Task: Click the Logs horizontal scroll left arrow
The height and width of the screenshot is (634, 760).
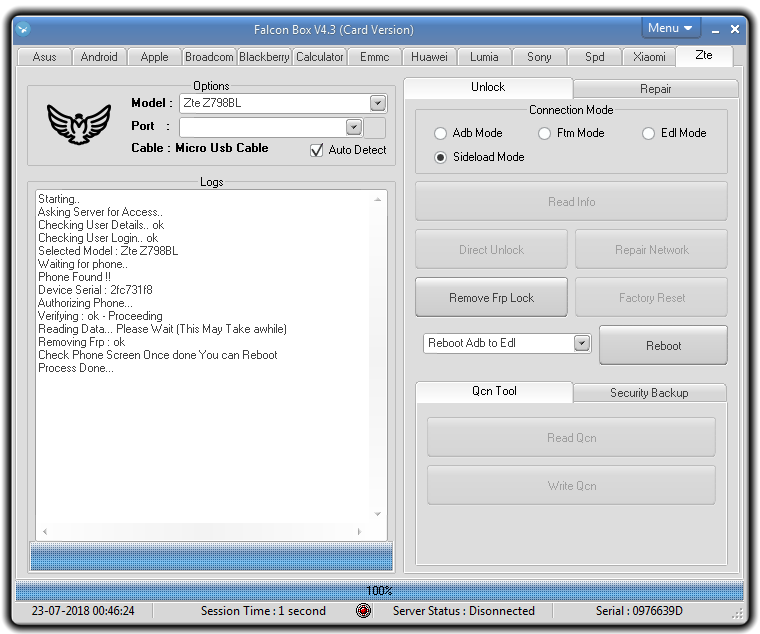Action: 45,532
